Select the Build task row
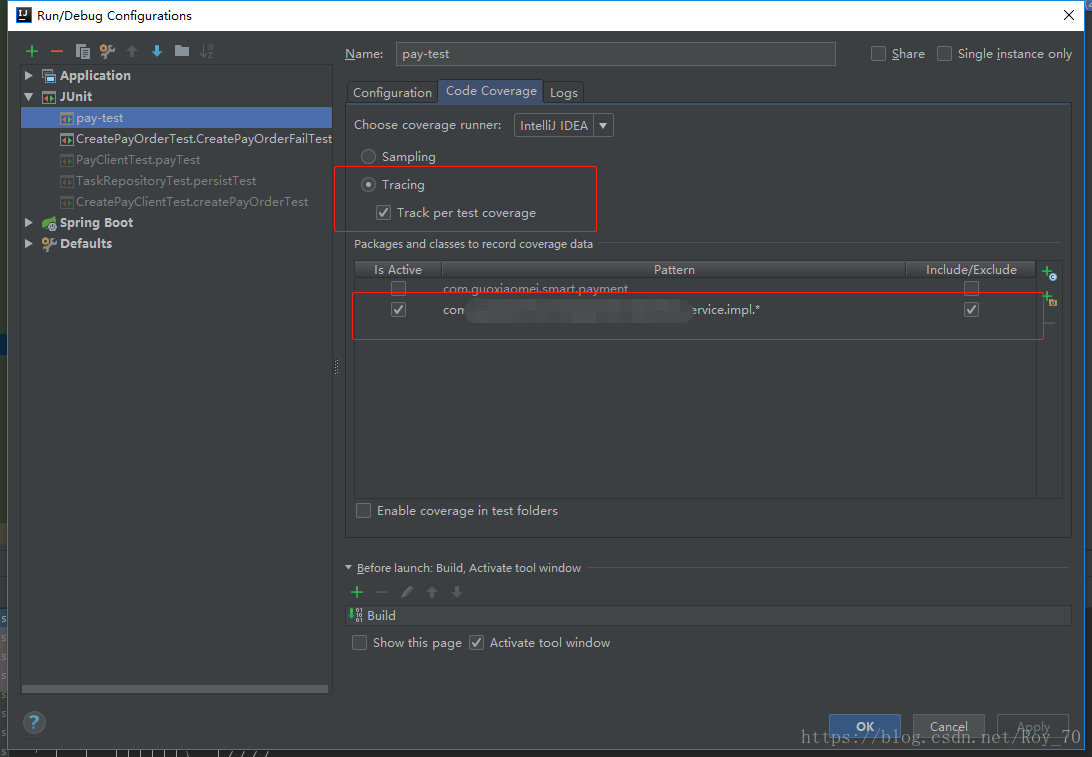This screenshot has height=757, width=1092. tap(708, 616)
